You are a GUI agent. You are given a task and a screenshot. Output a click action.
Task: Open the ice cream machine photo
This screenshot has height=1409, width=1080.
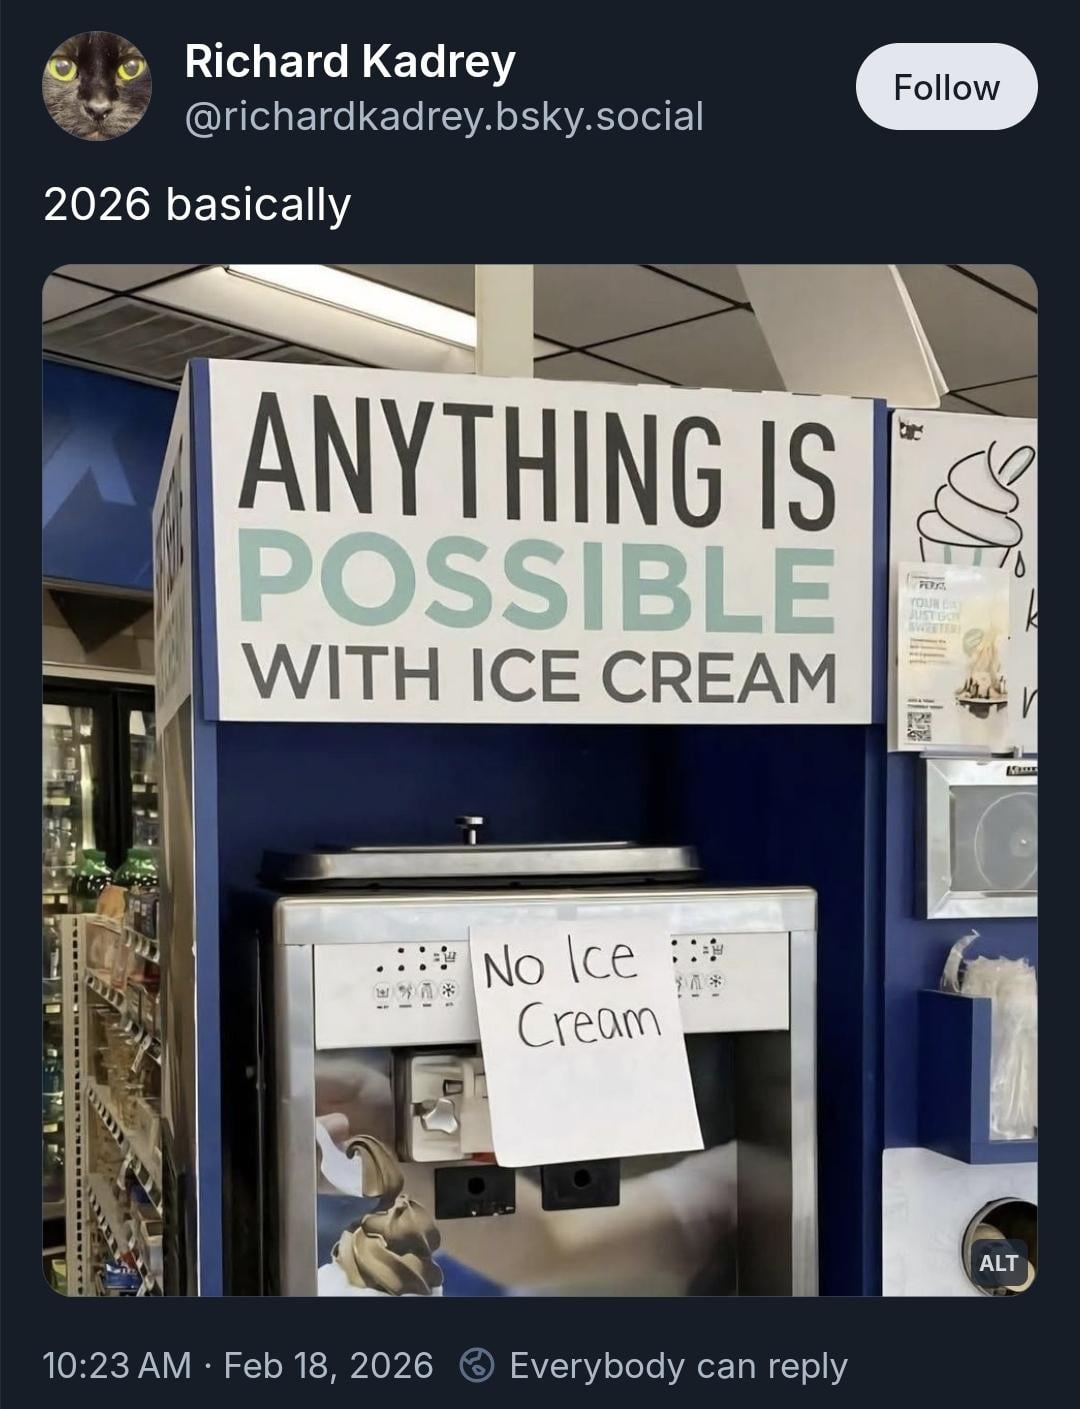click(540, 780)
